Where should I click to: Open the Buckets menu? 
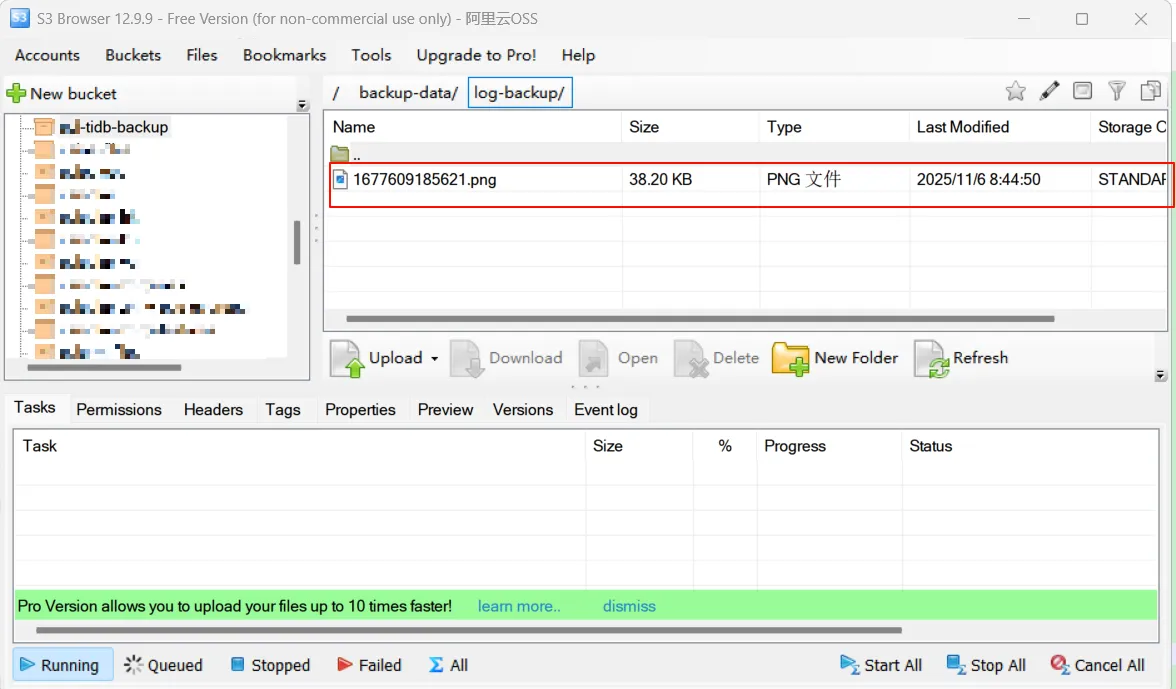click(133, 55)
